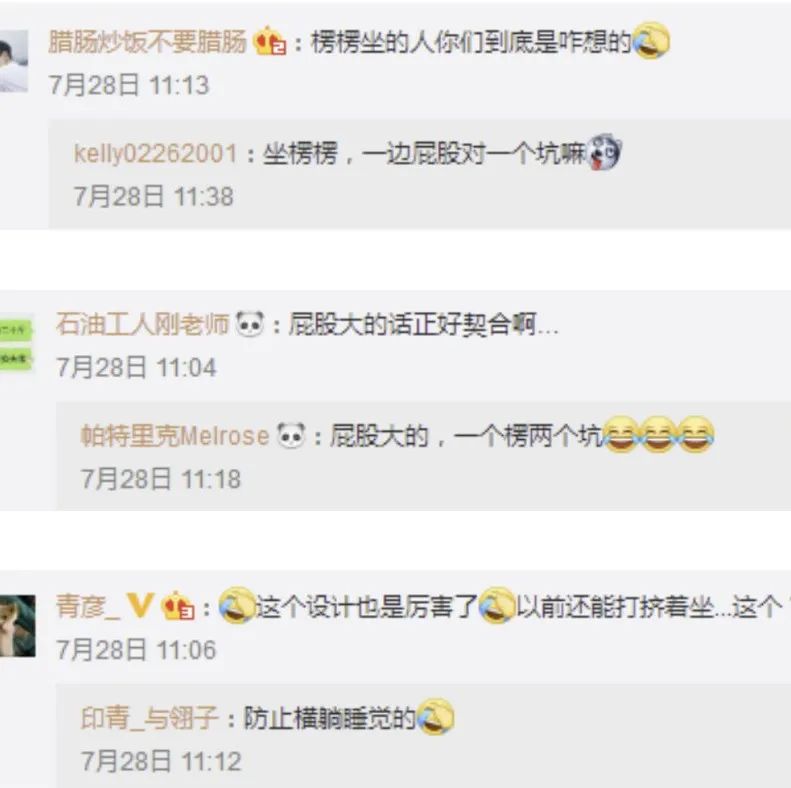Click the last of the three laughing emojis

[x=696, y=434]
